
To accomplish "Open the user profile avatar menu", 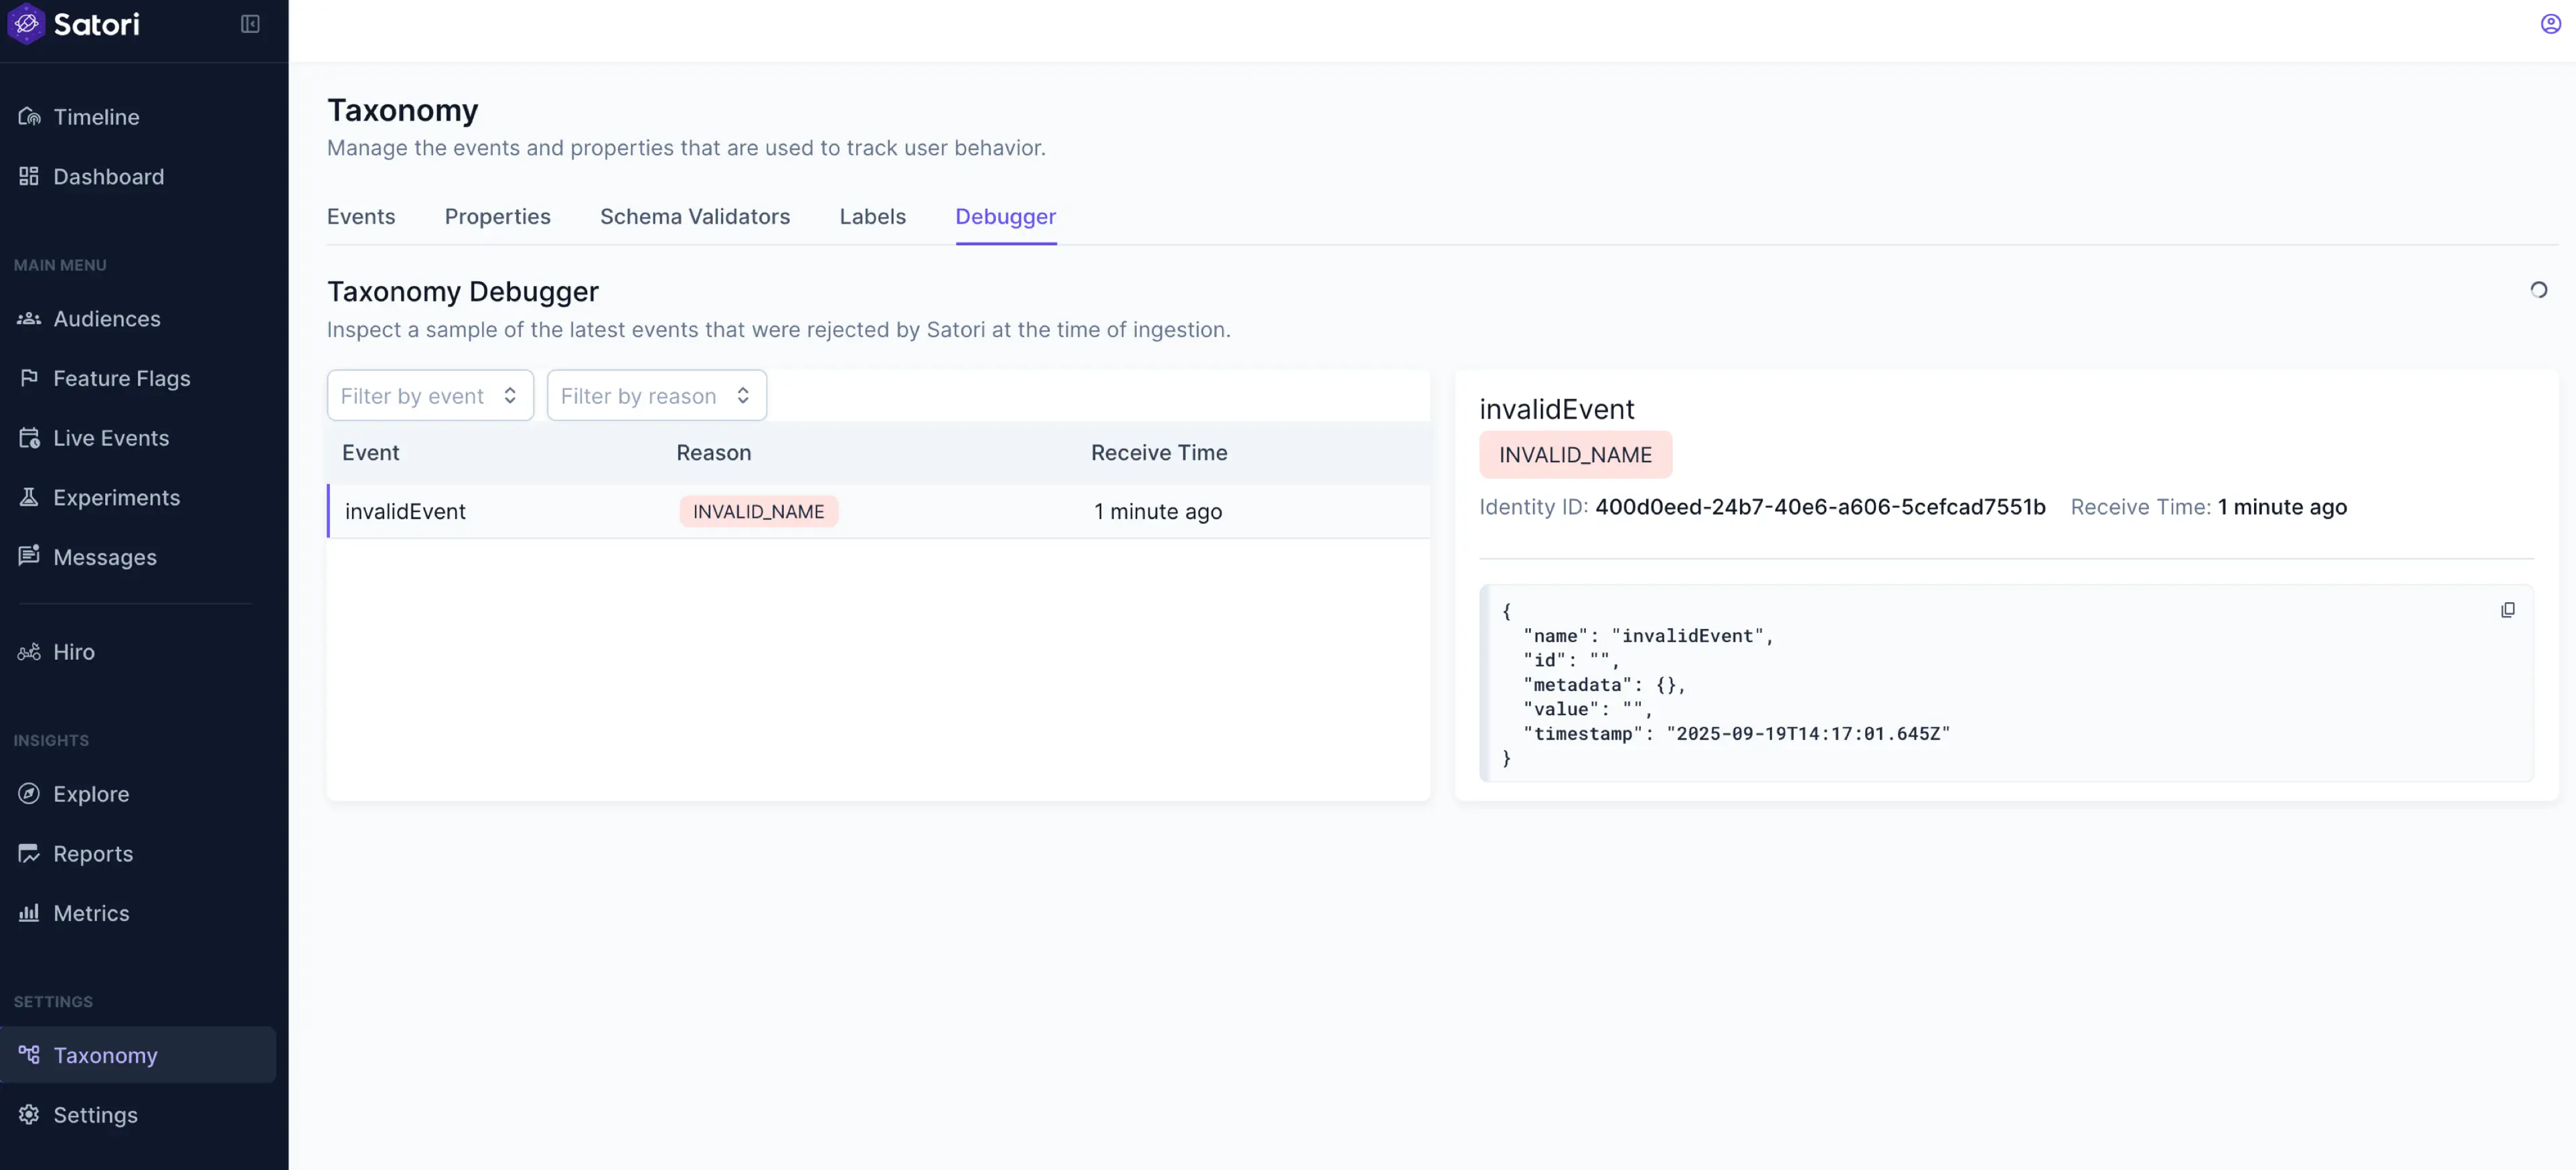I will tap(2549, 23).
